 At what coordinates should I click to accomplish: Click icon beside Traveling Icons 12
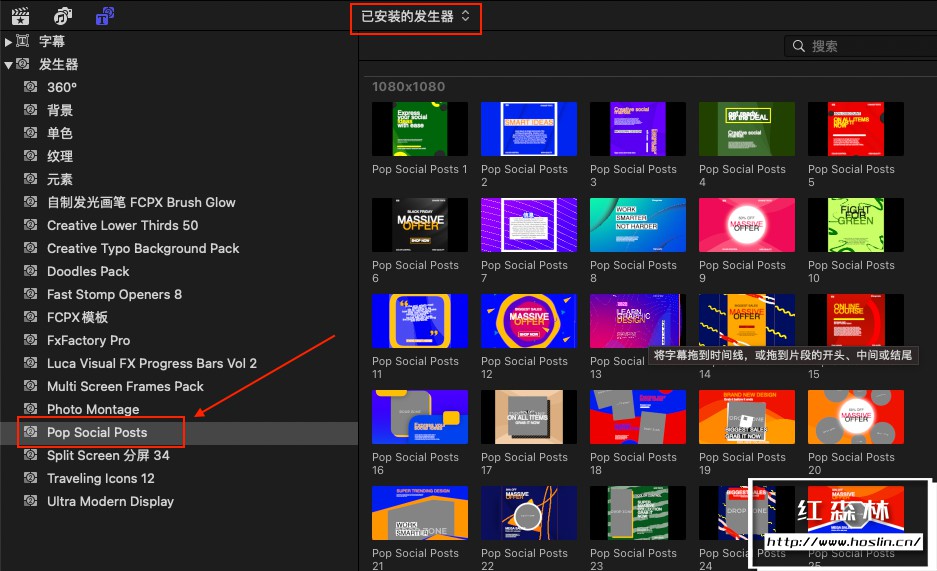point(30,478)
